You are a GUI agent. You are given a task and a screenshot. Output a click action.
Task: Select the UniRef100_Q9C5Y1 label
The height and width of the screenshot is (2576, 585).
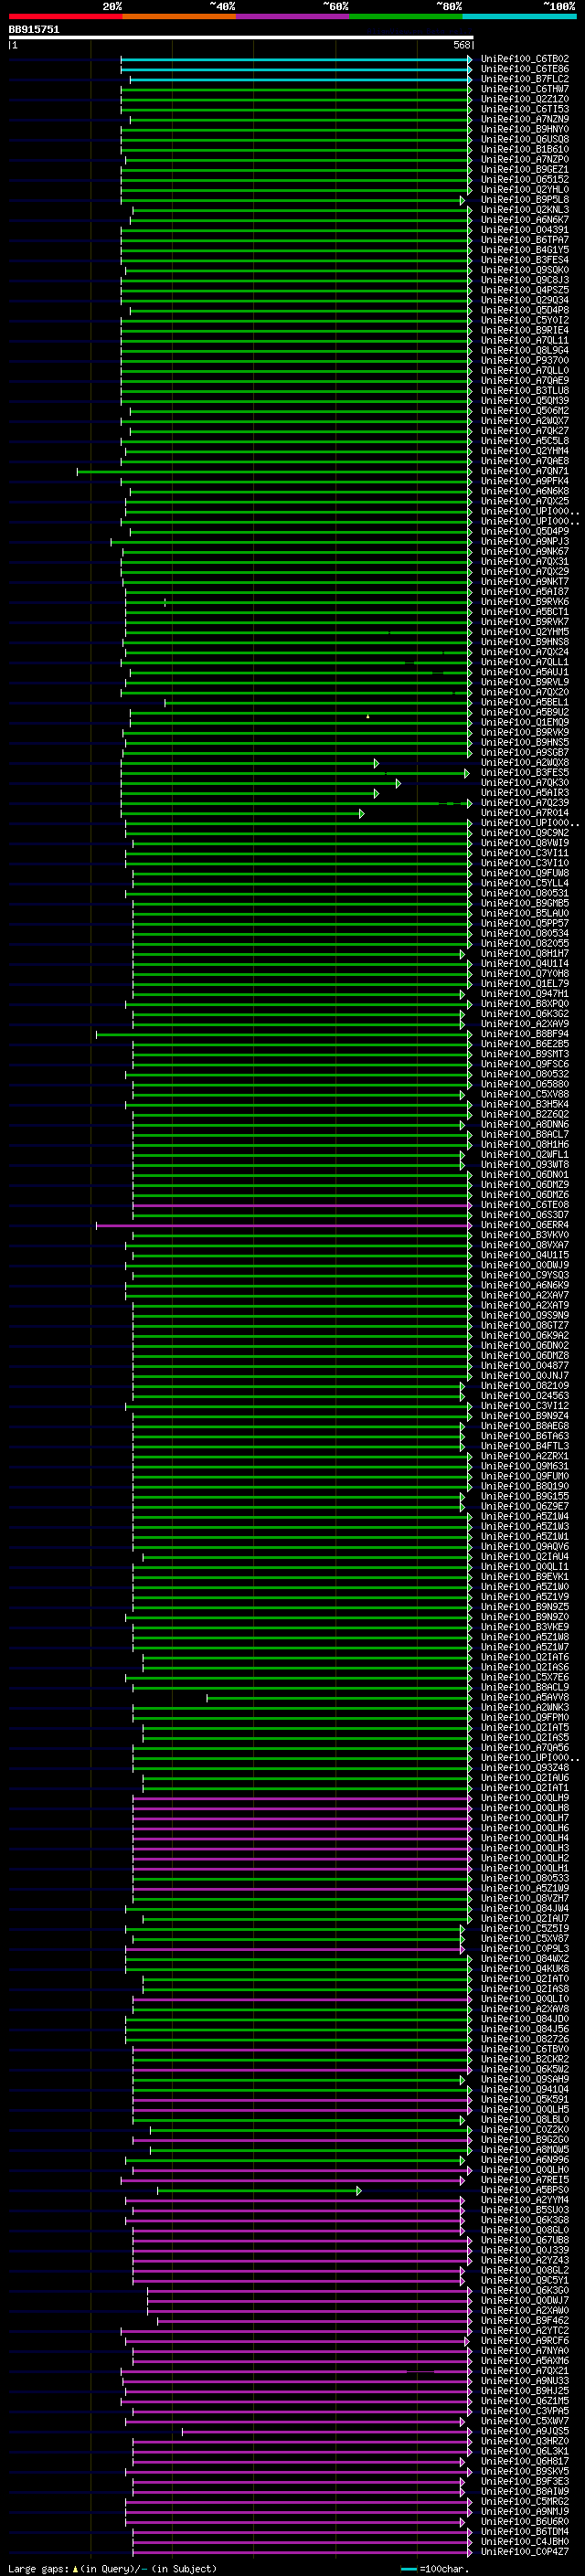[x=525, y=2281]
